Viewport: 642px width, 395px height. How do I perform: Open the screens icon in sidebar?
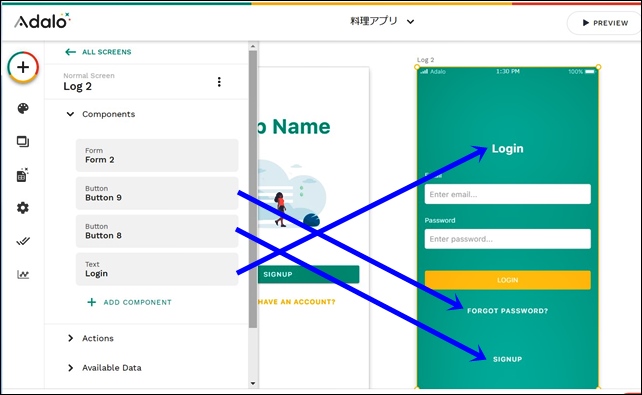(23, 142)
